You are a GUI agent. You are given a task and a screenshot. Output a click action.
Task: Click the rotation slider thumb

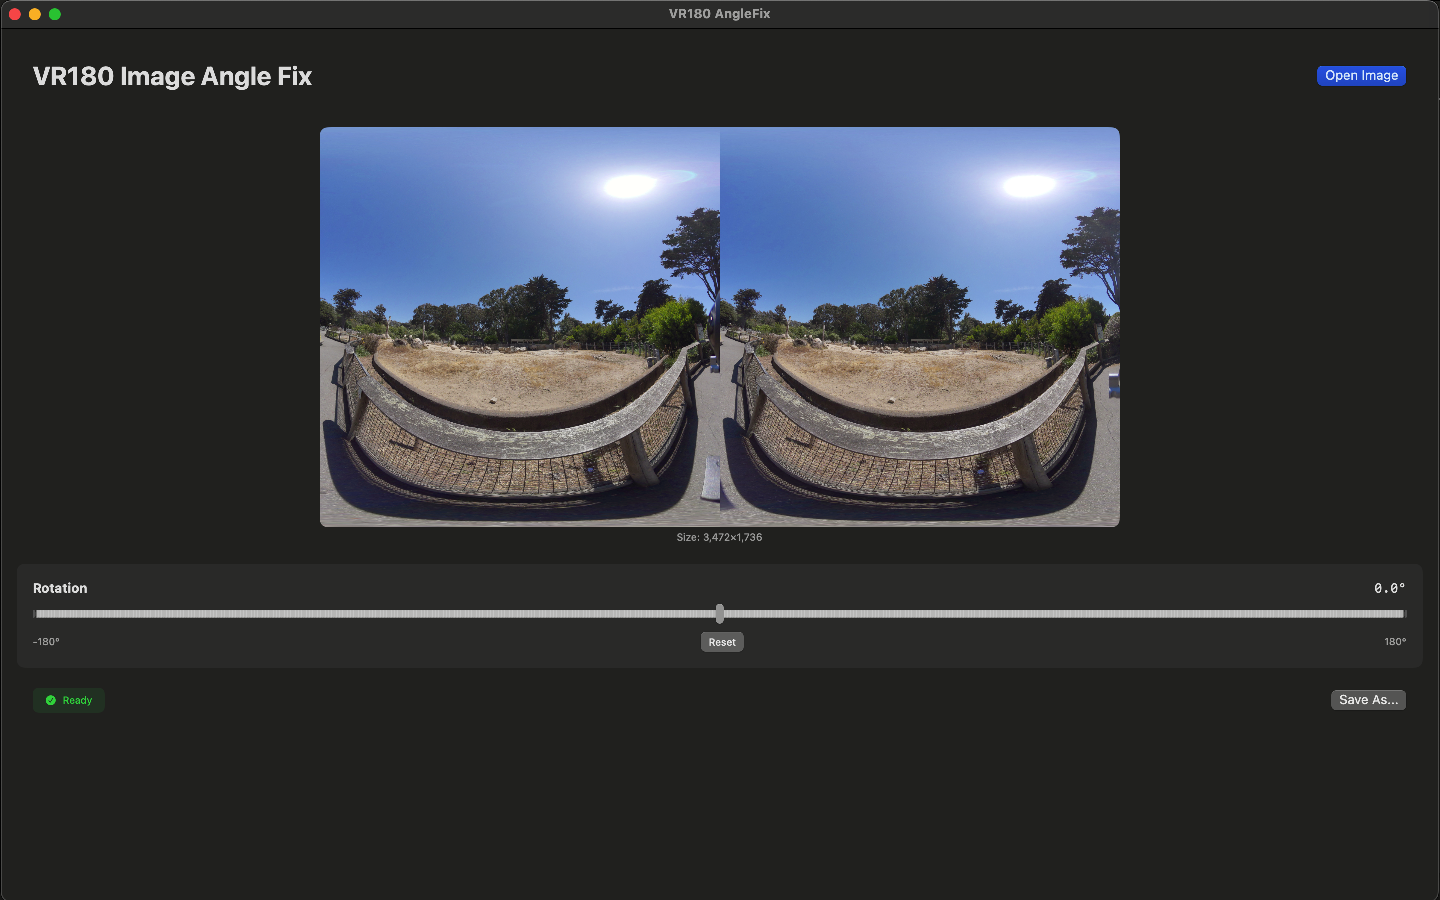(720, 612)
